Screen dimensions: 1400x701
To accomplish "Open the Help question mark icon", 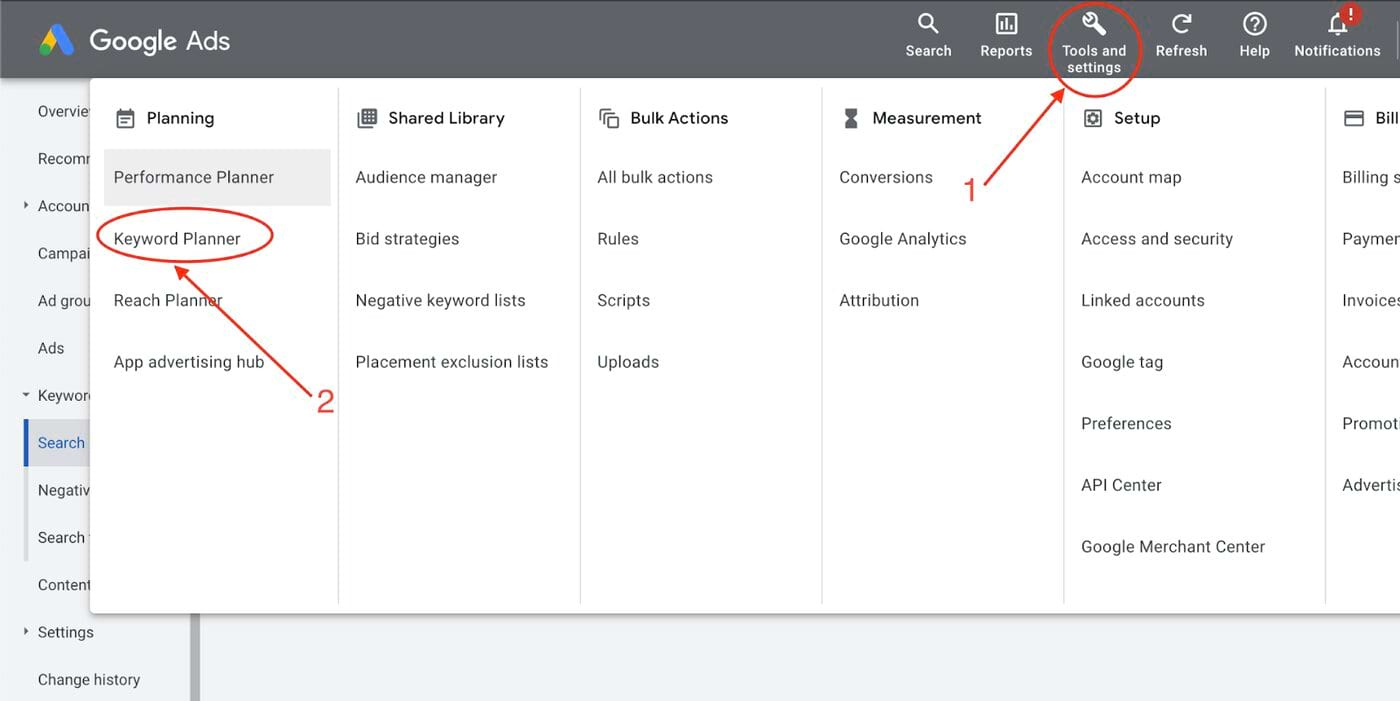I will (x=1254, y=24).
